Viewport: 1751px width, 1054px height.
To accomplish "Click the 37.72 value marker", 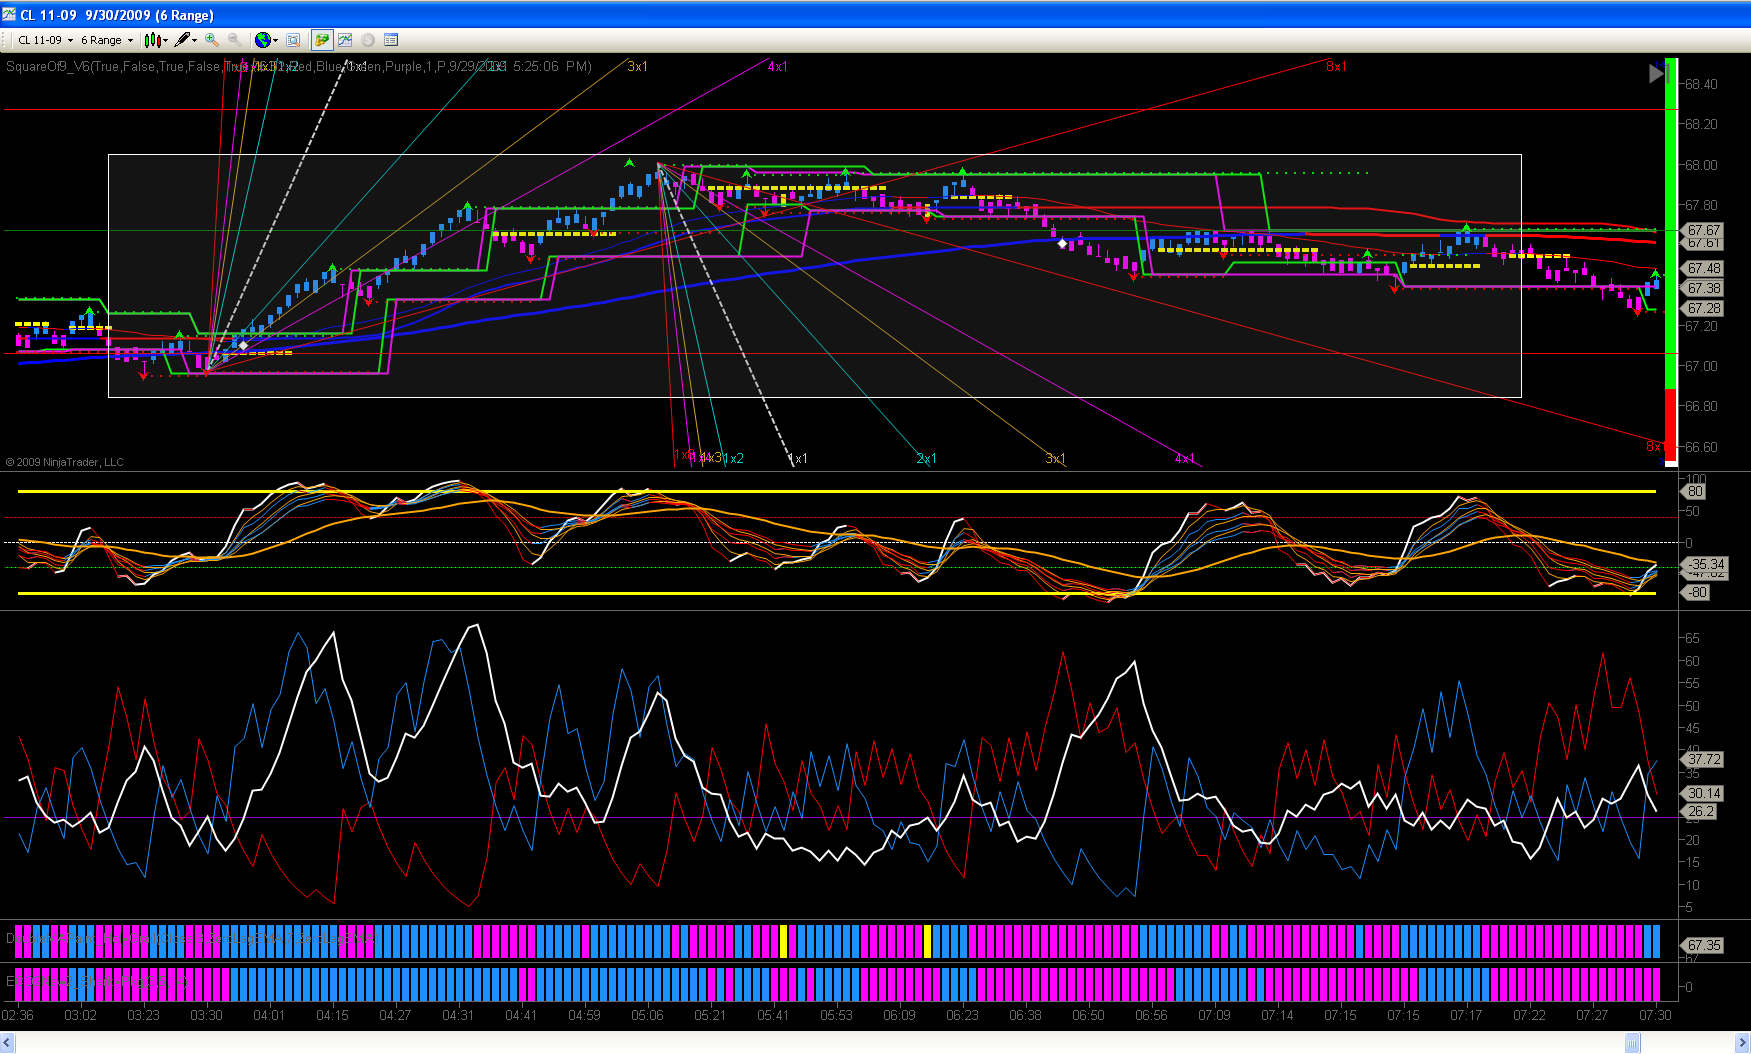I will [1704, 759].
